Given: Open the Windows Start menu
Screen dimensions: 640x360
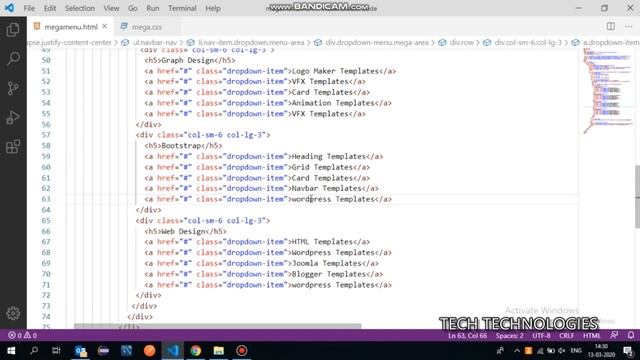Looking at the screenshot, I should coord(11,351).
